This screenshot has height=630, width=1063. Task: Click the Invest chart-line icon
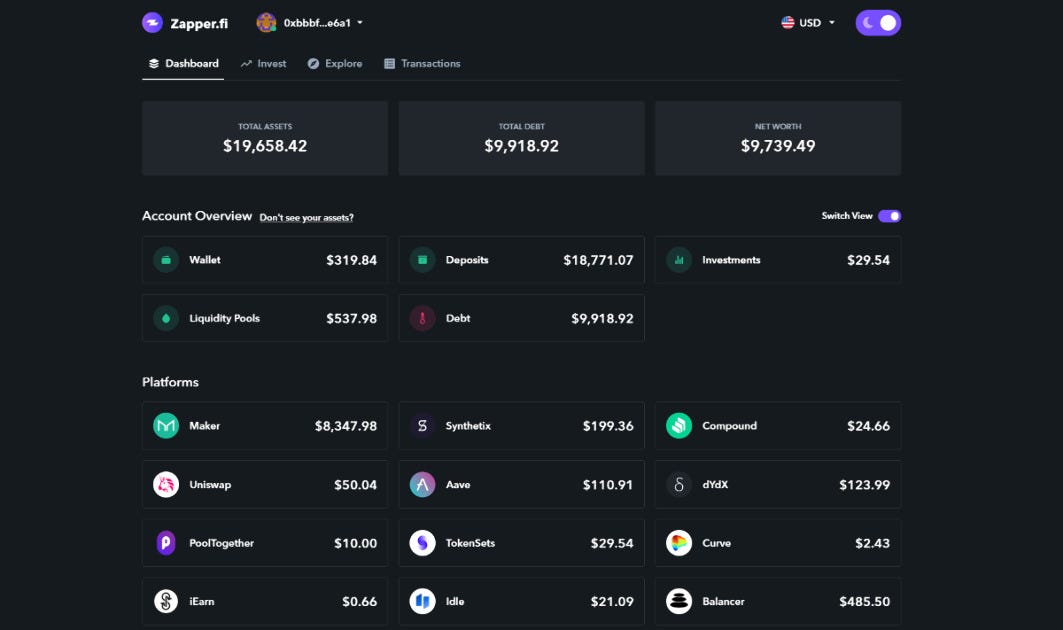pos(246,63)
